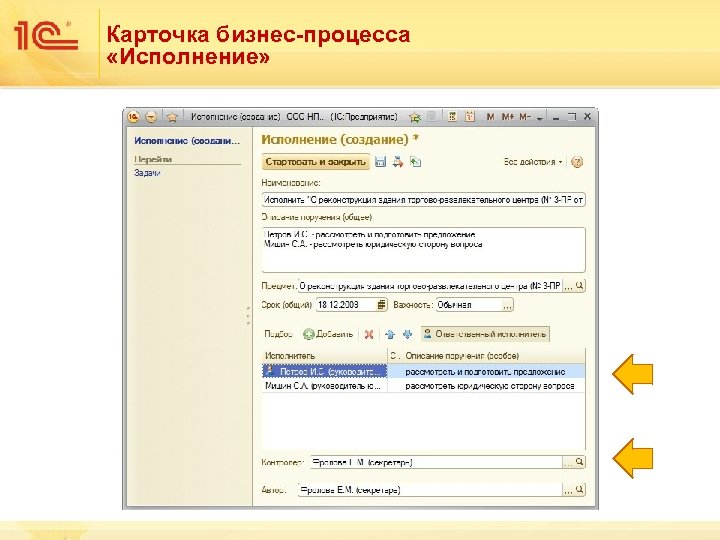The image size is (720, 540).
Task: Click Описание поручения (особое) column header
Action: pyautogui.click(x=495, y=355)
